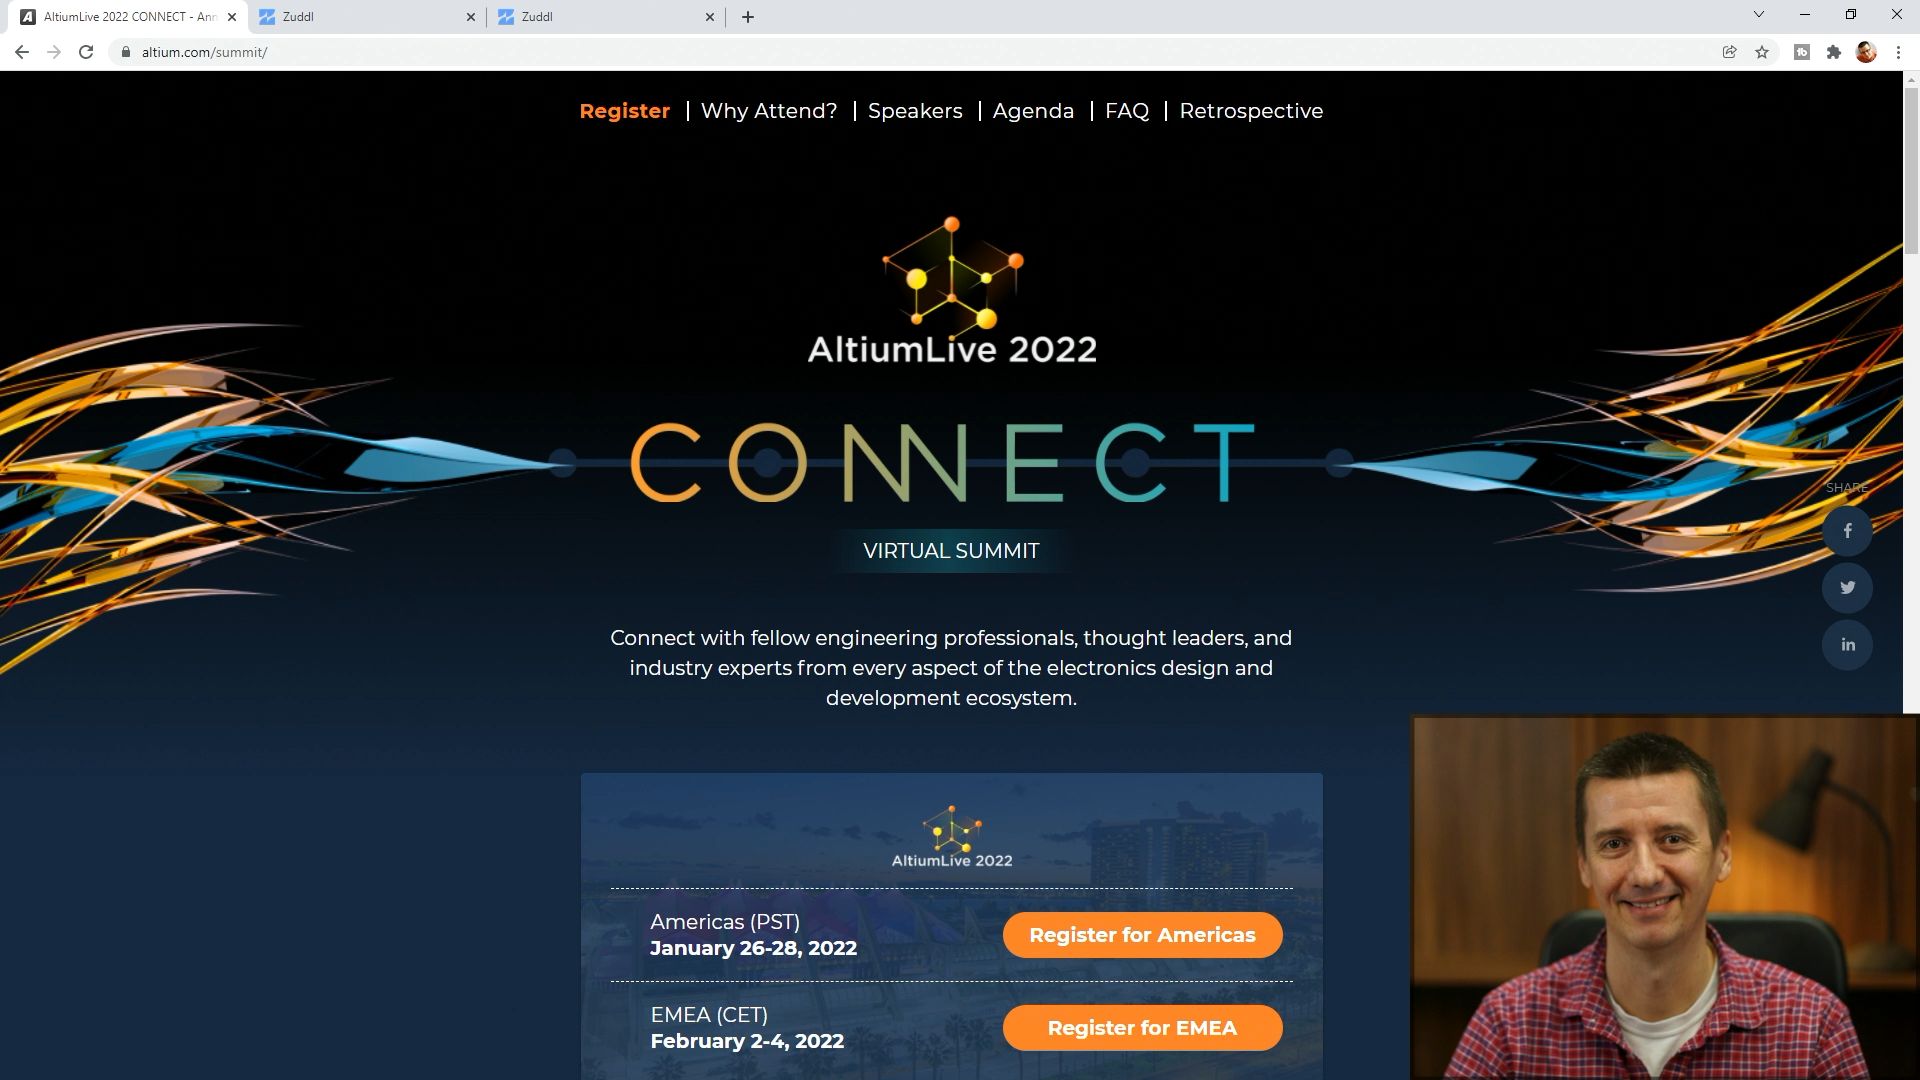The image size is (1920, 1080).
Task: Close the first Zuddl tab
Action: [x=471, y=17]
